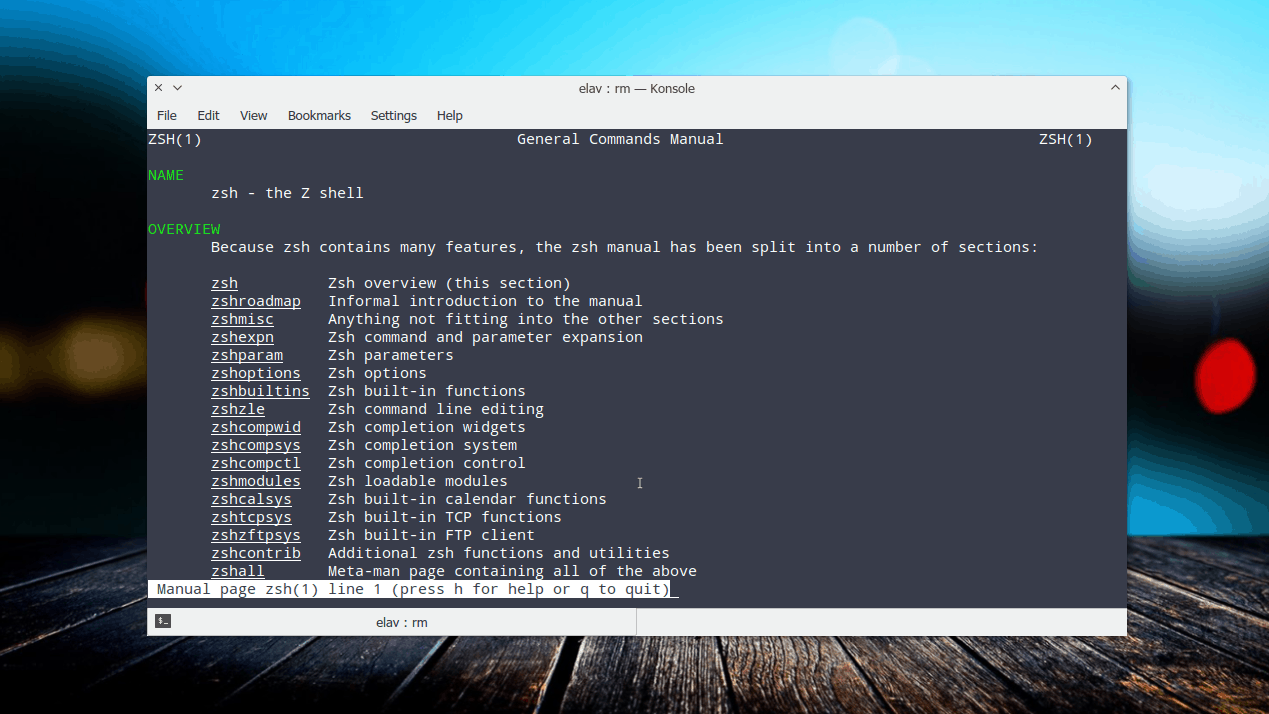The height and width of the screenshot is (714, 1269).
Task: Open the Help menu
Action: pos(449,115)
